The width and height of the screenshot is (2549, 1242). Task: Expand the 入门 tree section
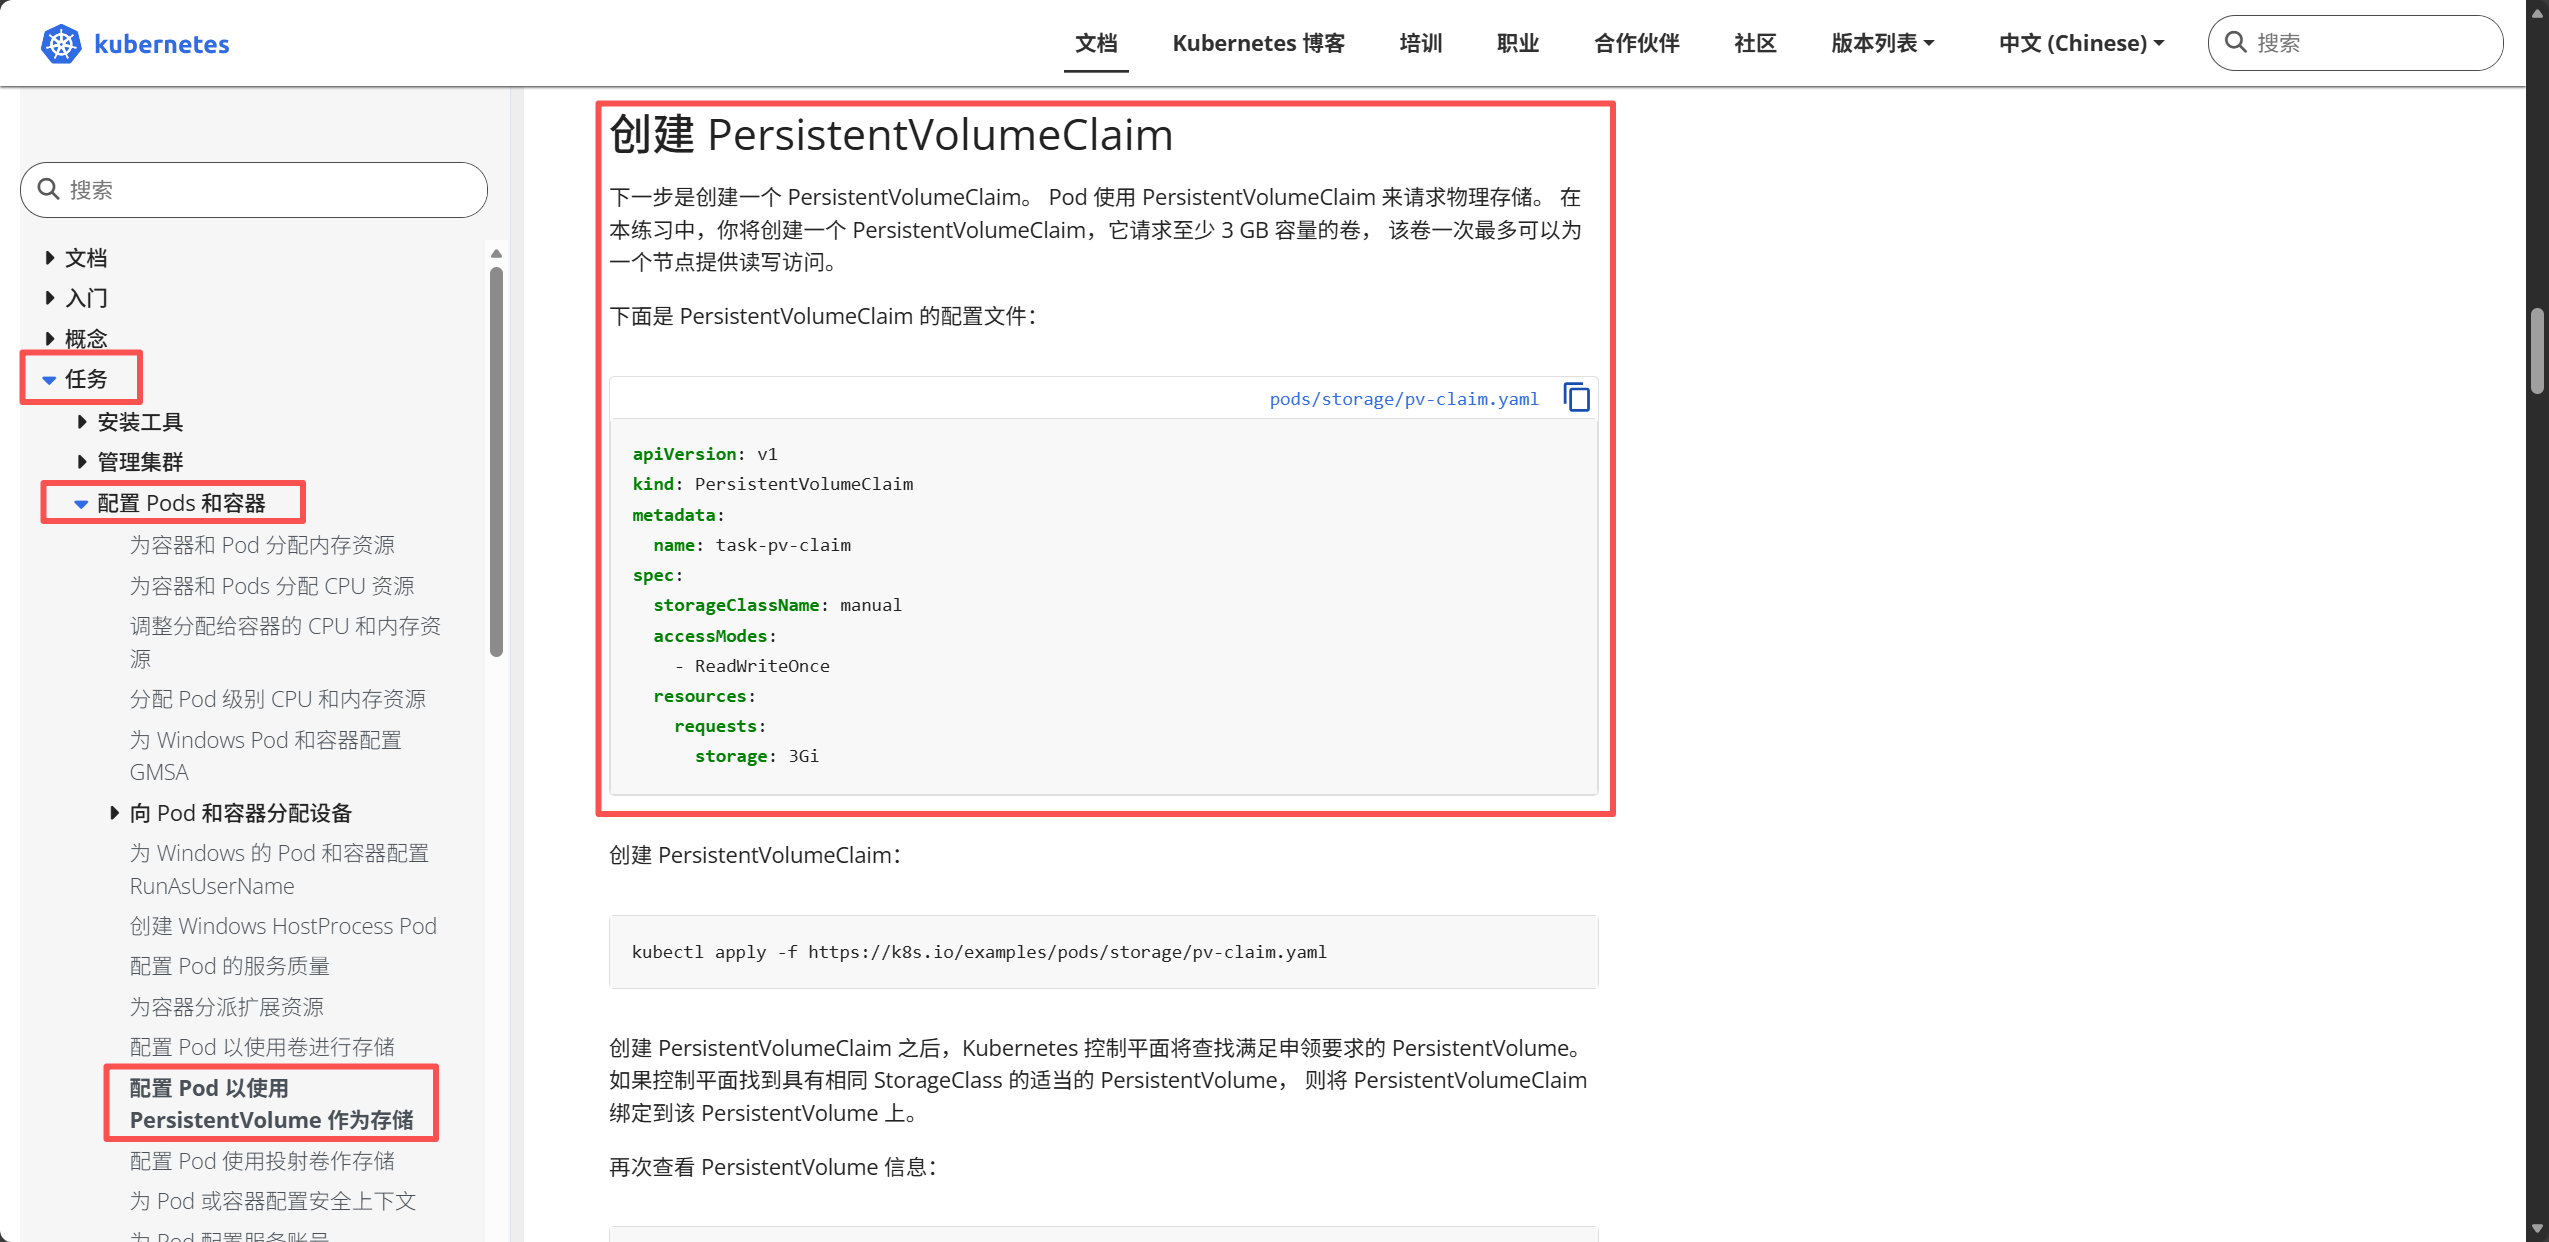(49, 298)
